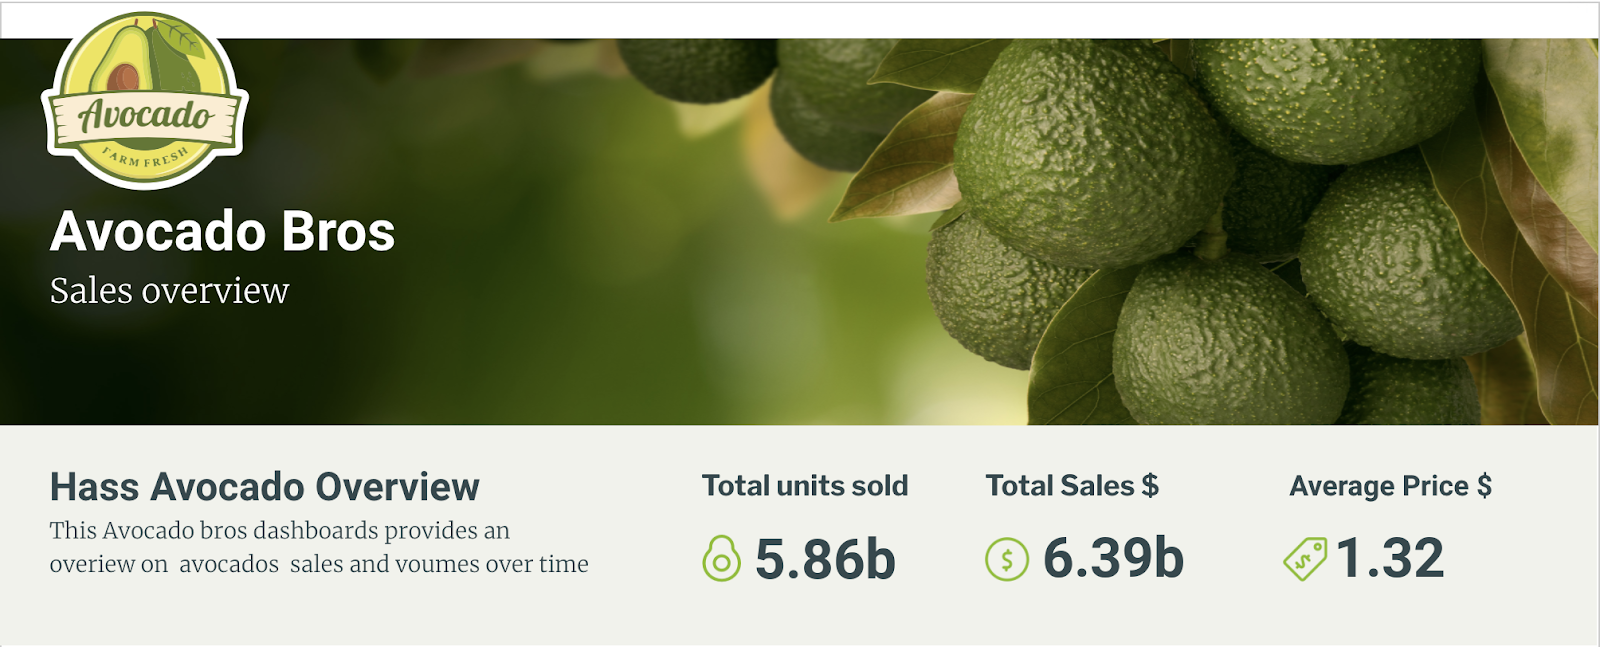Click the Total units sold label
Screen dimensions: 1600x647
click(805, 486)
